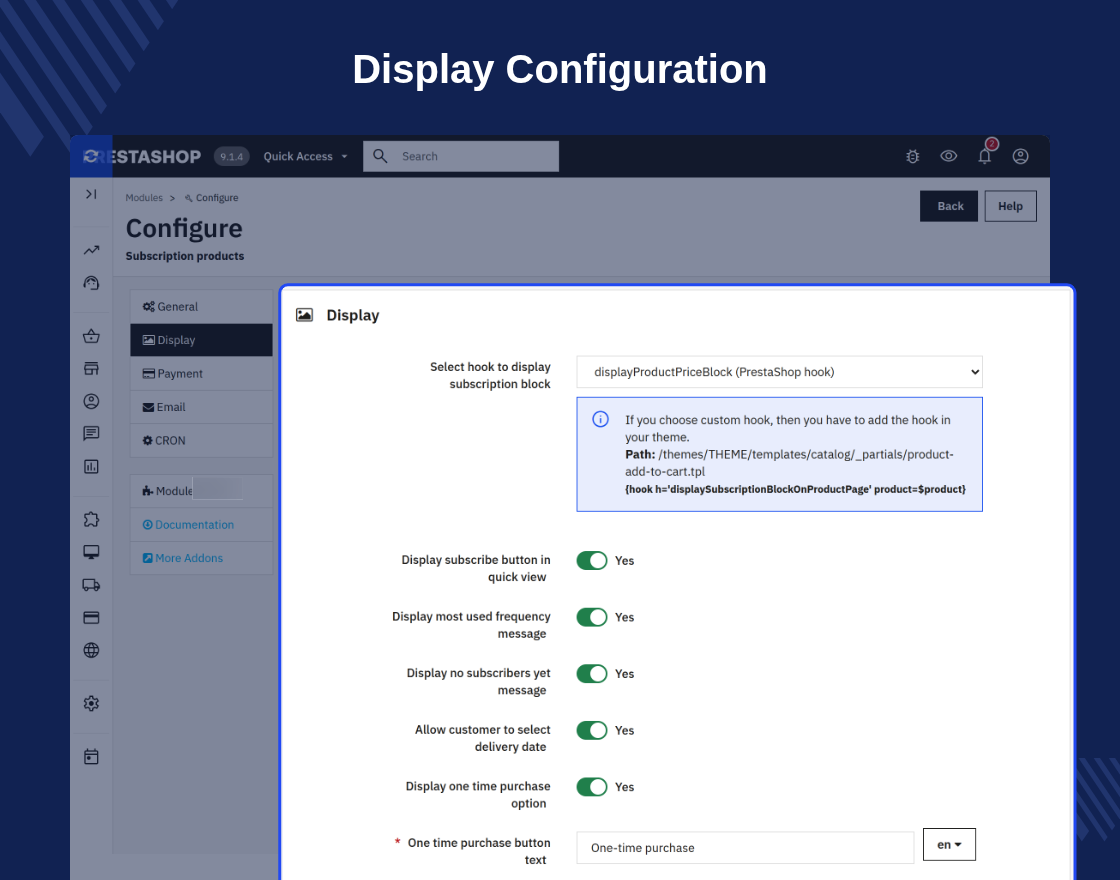Toggle Display no subscribers yet message
The image size is (1120, 880).
592,674
